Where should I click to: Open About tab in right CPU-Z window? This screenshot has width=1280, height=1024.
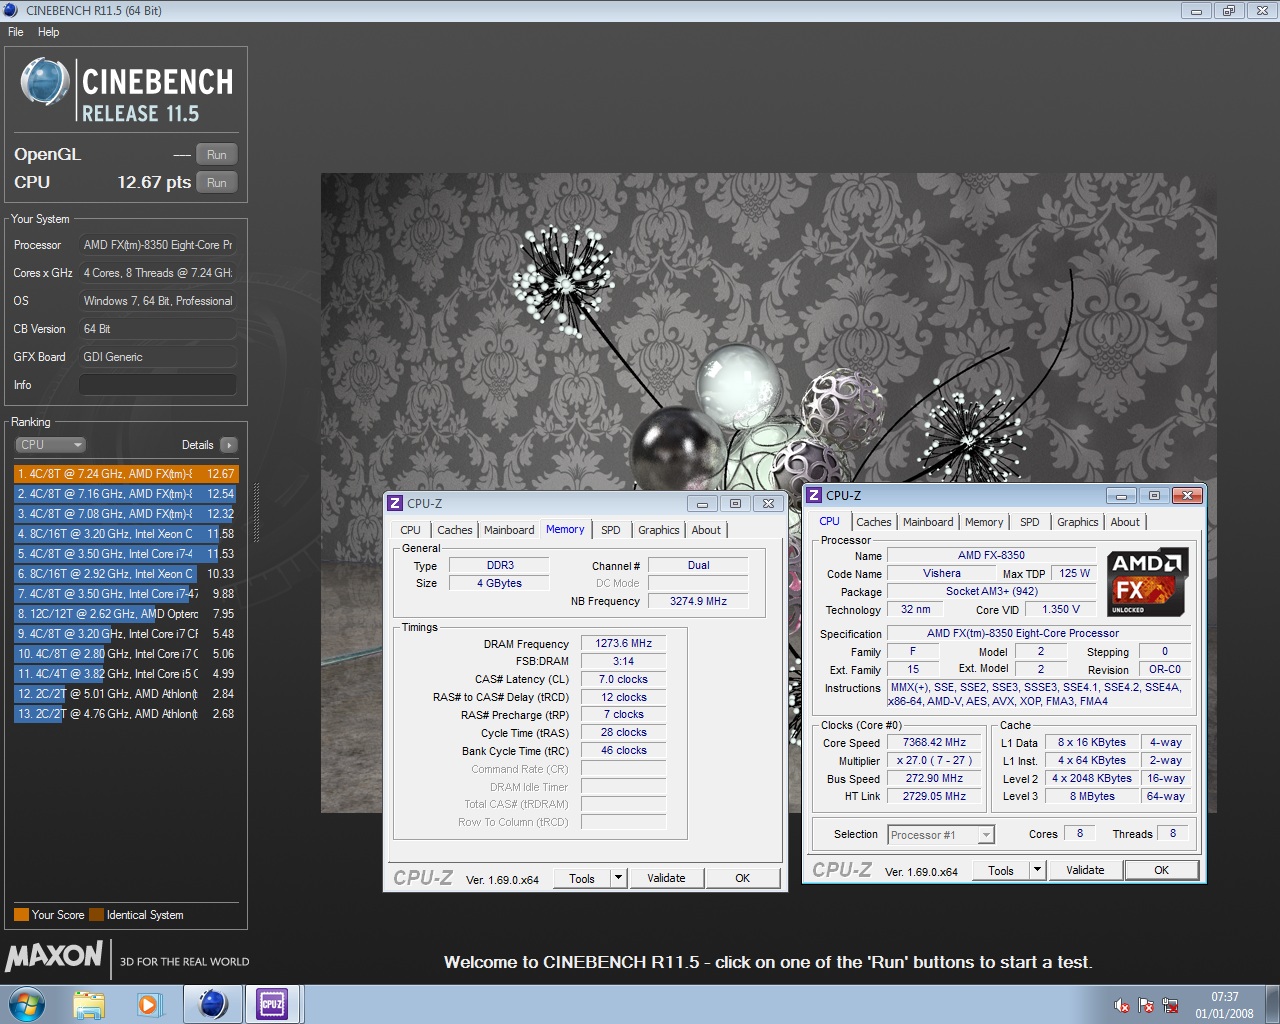point(1125,522)
